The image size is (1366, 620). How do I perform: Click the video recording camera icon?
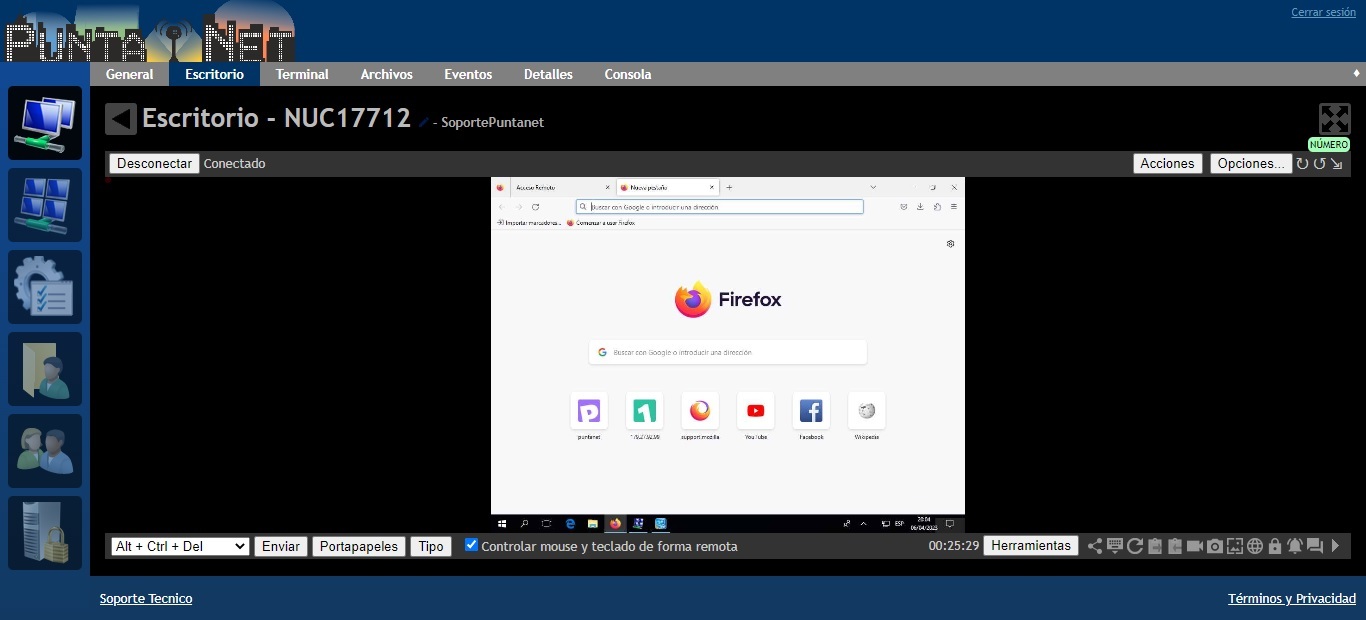coord(1194,546)
